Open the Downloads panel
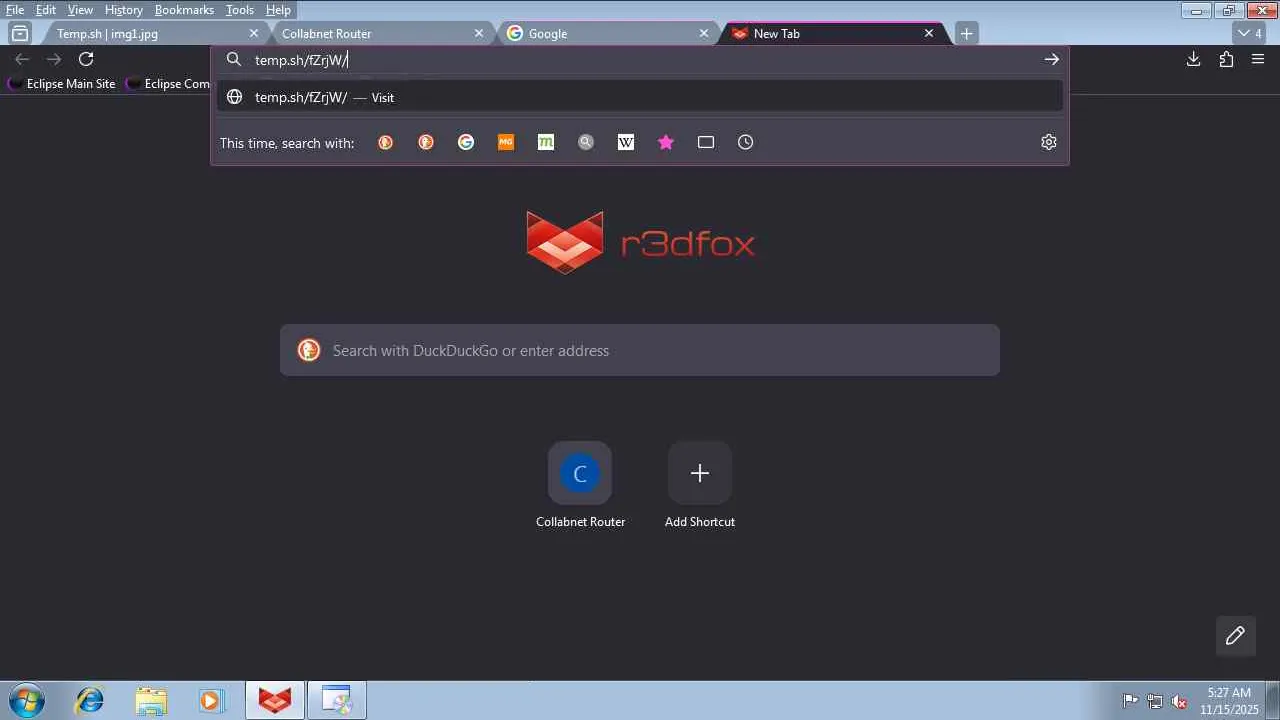1280x720 pixels. pos(1193,60)
